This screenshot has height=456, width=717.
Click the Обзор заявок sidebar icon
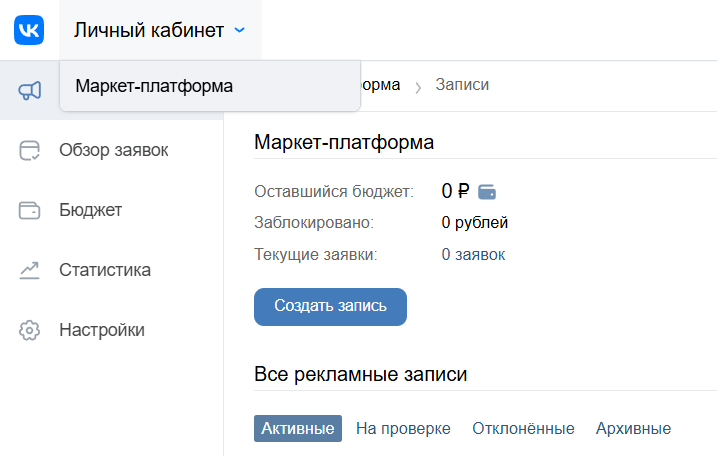pyautogui.click(x=30, y=151)
